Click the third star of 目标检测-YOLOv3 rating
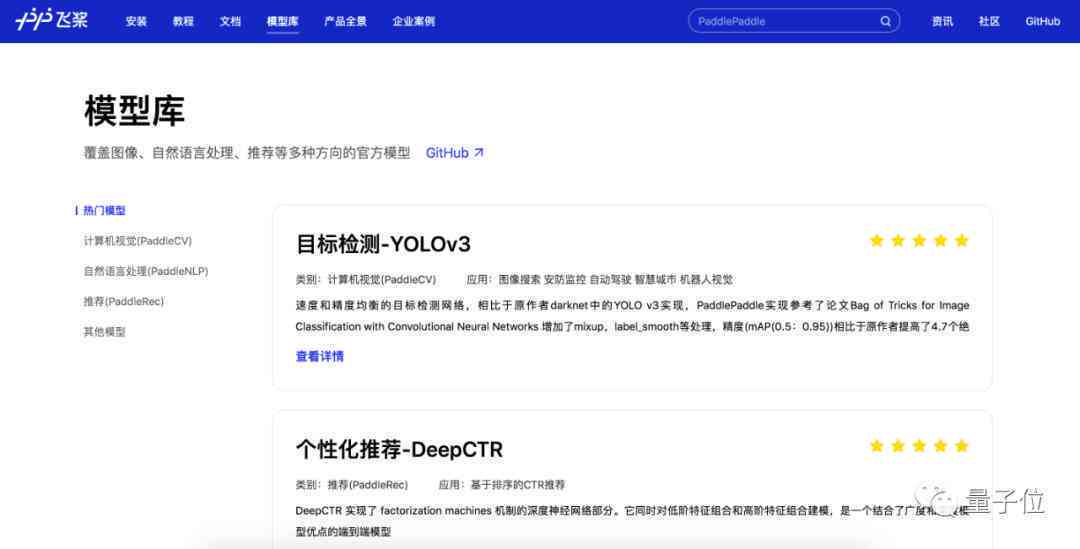Viewport: 1080px width, 549px height. point(920,240)
